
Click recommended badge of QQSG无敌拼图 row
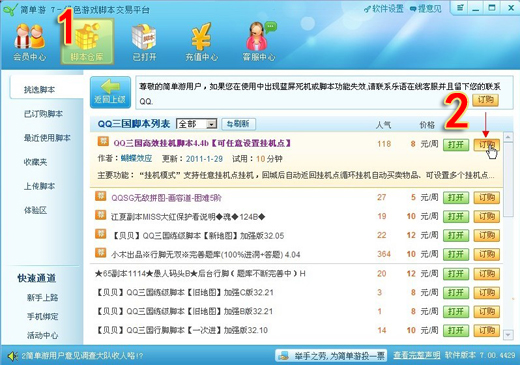tap(101, 196)
